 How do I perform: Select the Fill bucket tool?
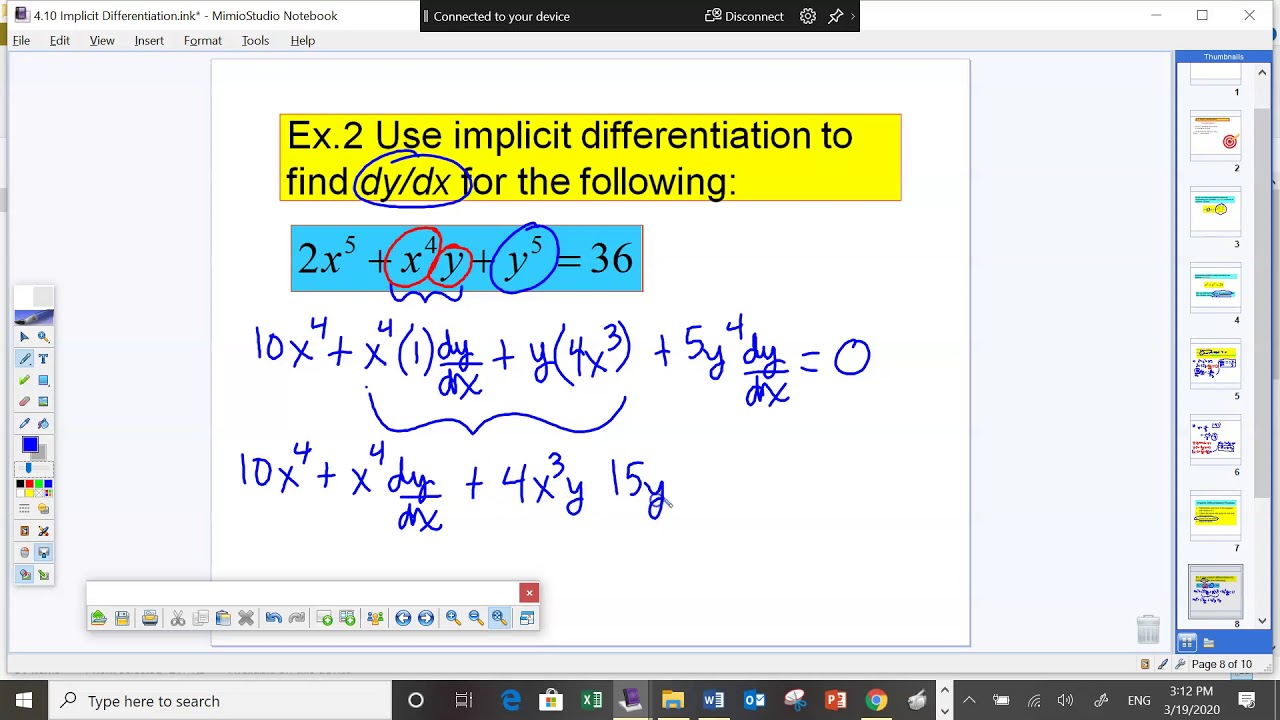[43, 423]
